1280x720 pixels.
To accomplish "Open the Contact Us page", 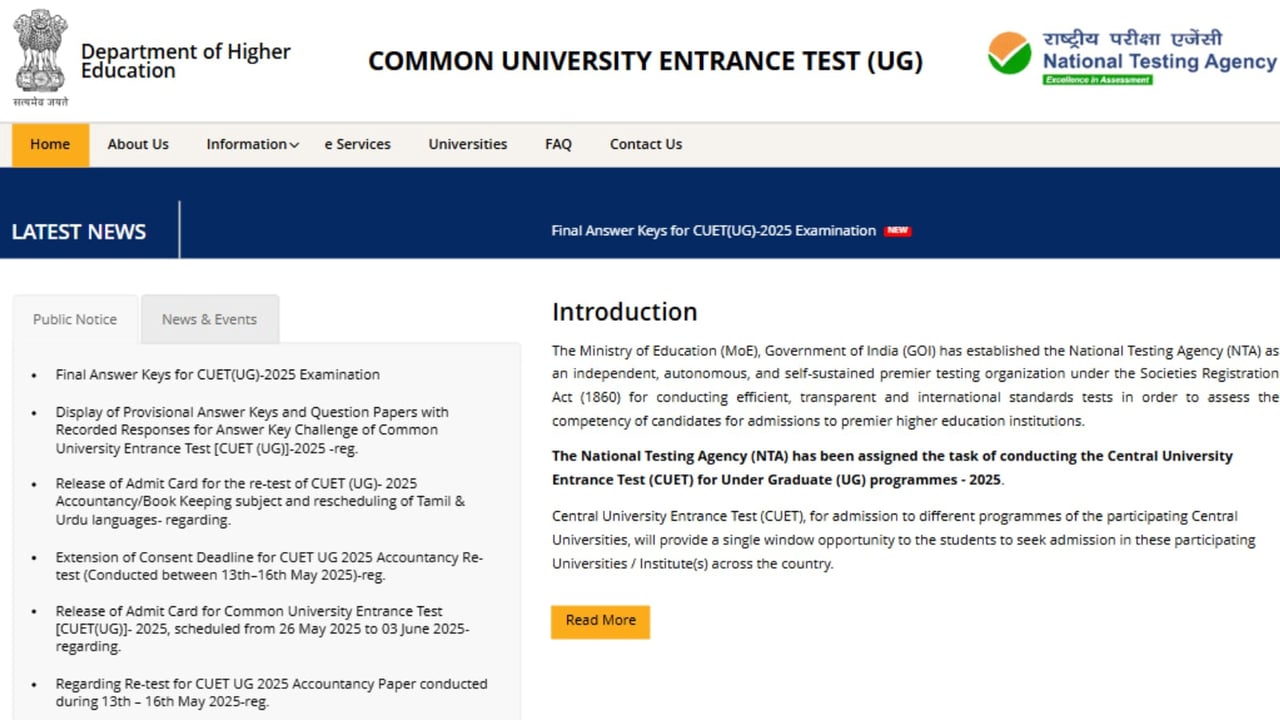I will (646, 145).
